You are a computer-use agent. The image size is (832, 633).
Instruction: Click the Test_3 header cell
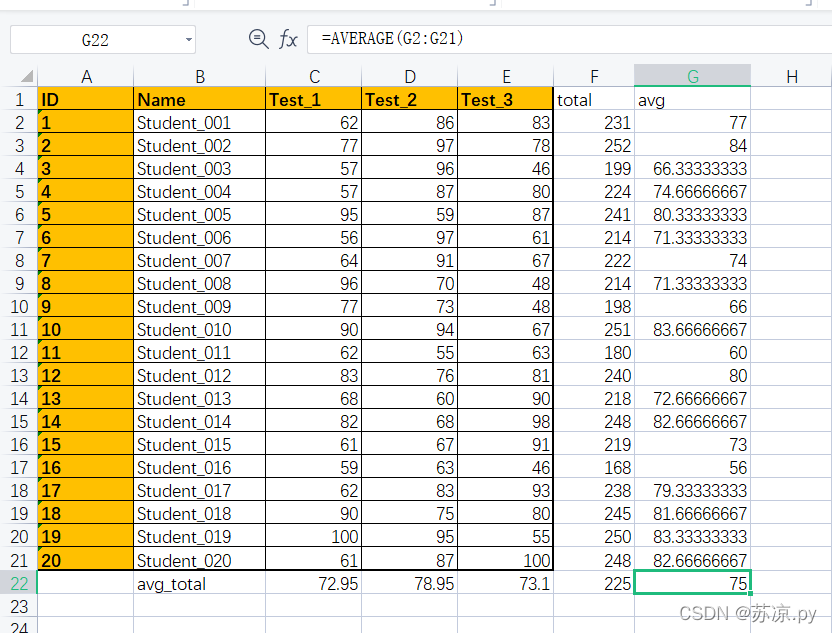coord(506,99)
